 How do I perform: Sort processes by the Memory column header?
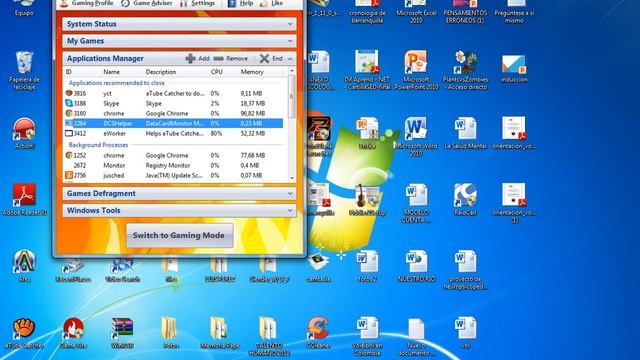point(252,72)
